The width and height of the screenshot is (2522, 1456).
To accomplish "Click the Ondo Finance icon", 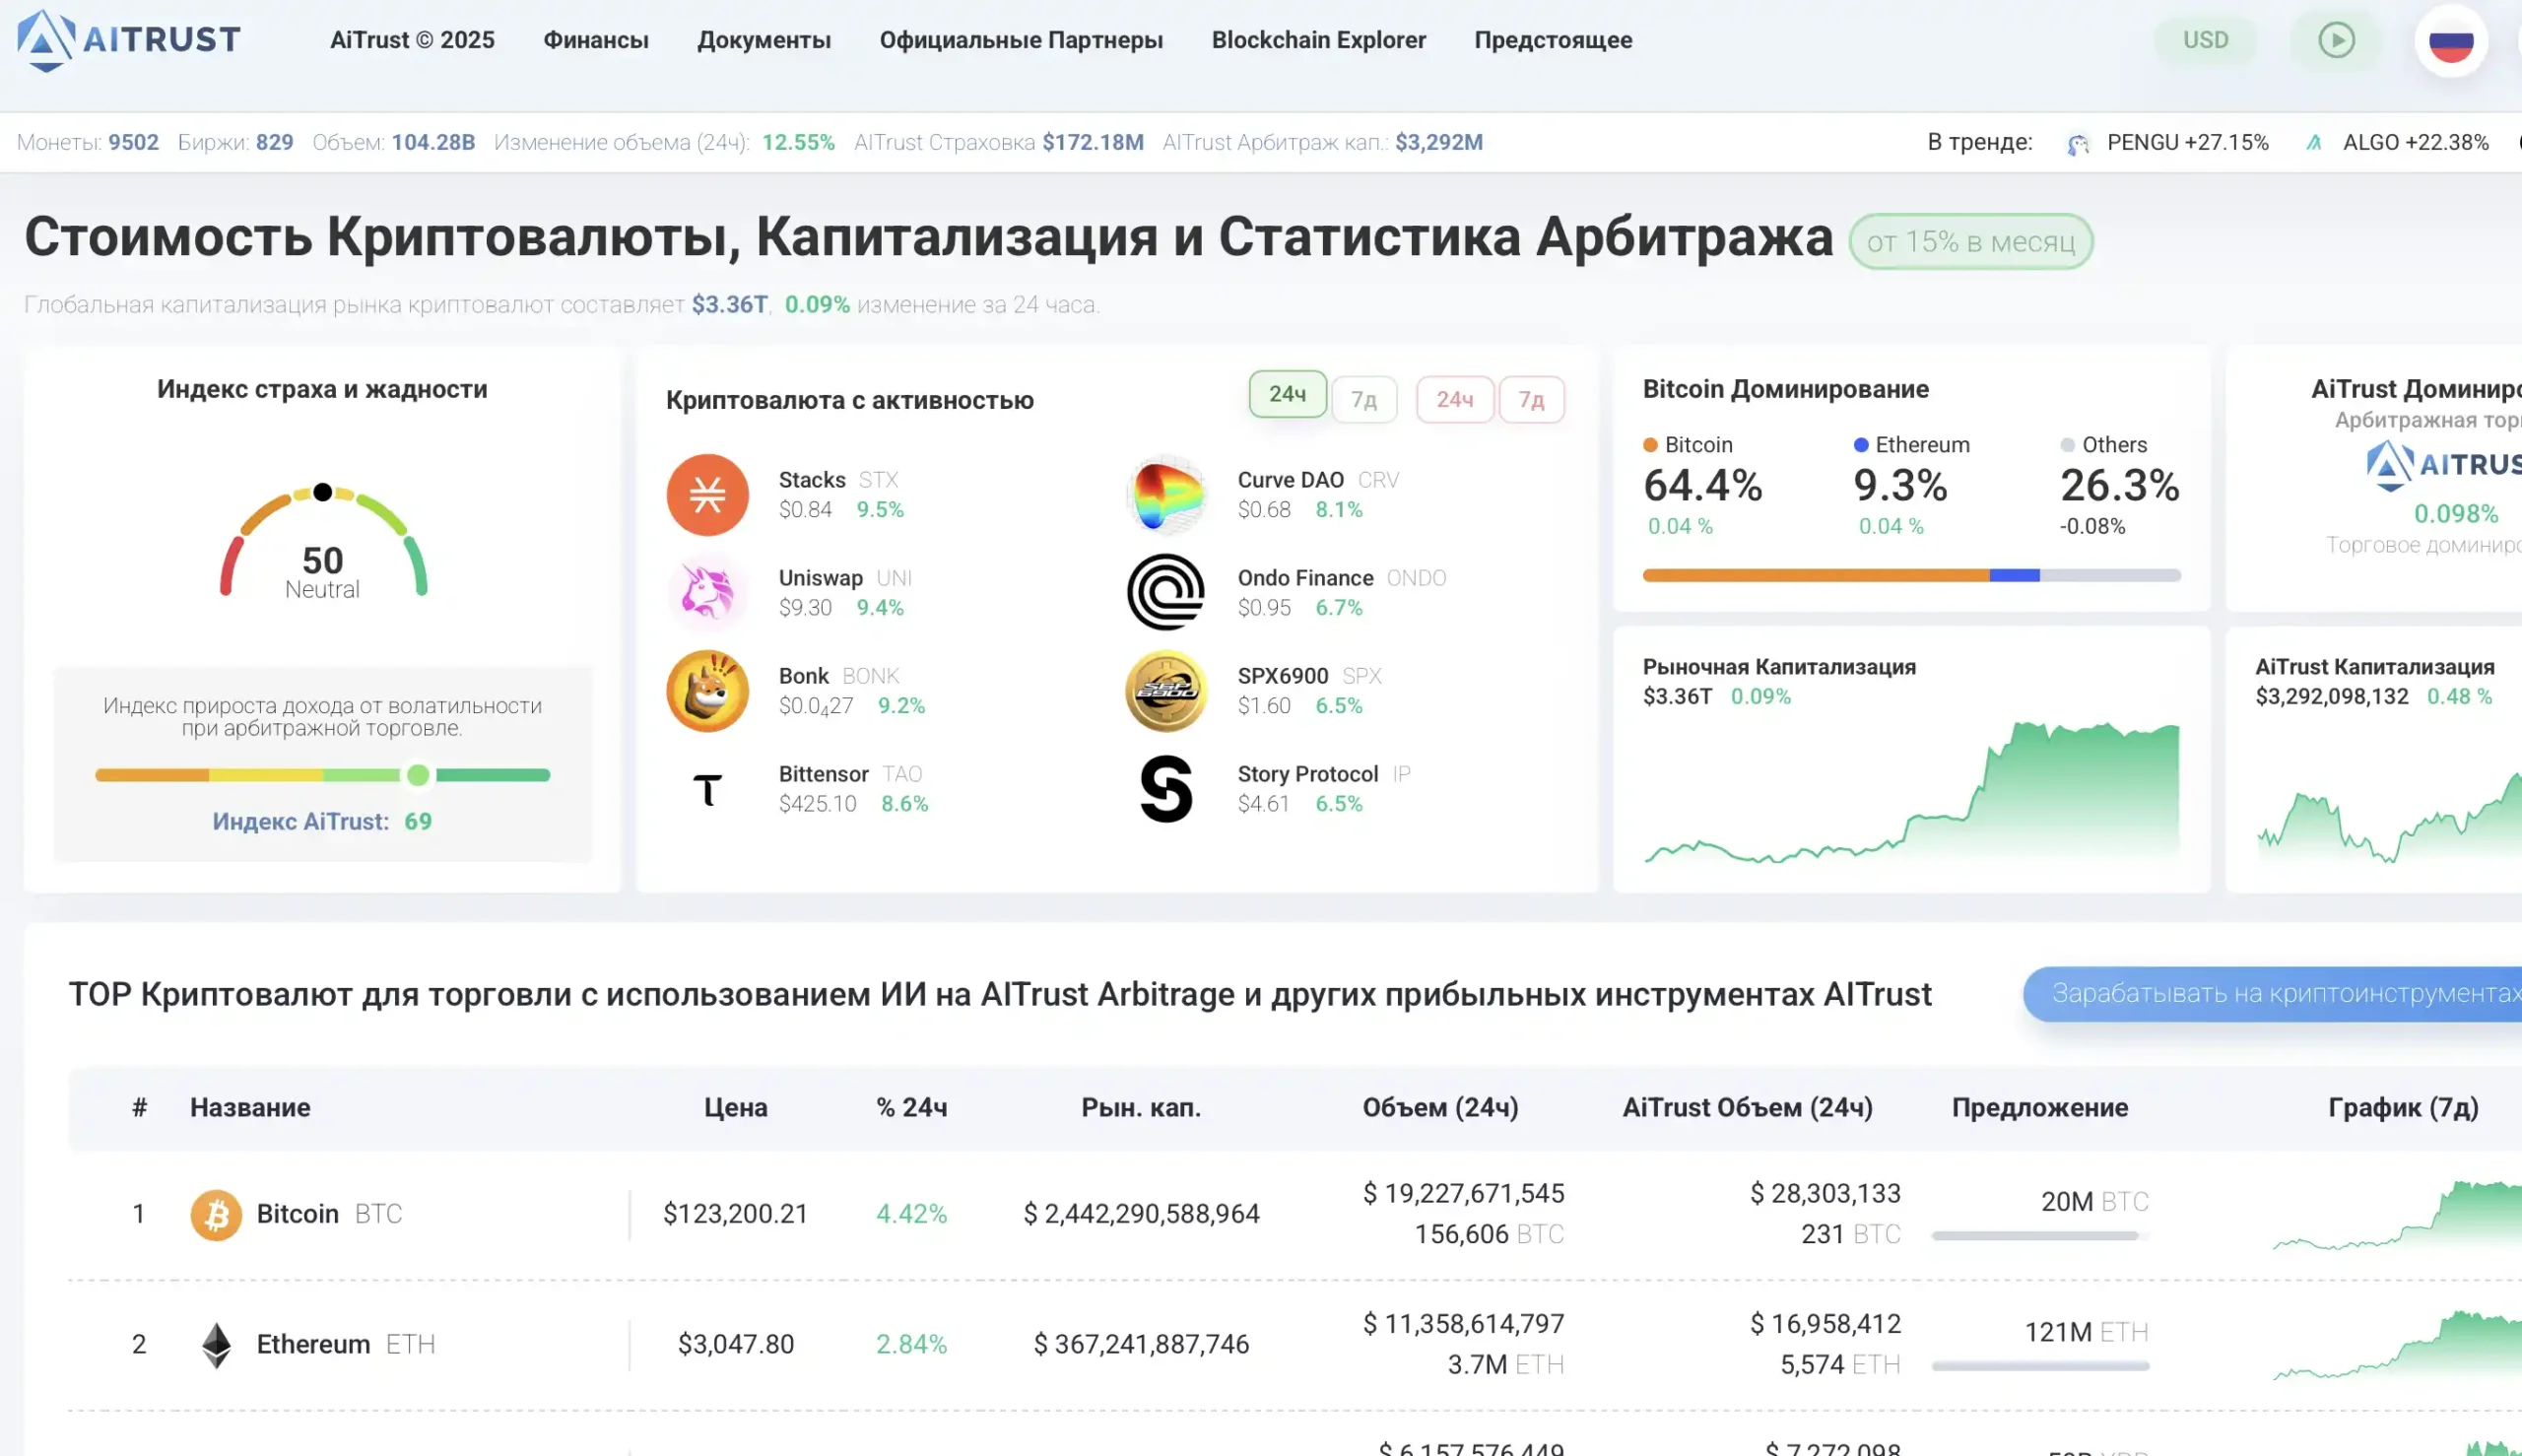I will pos(1166,593).
